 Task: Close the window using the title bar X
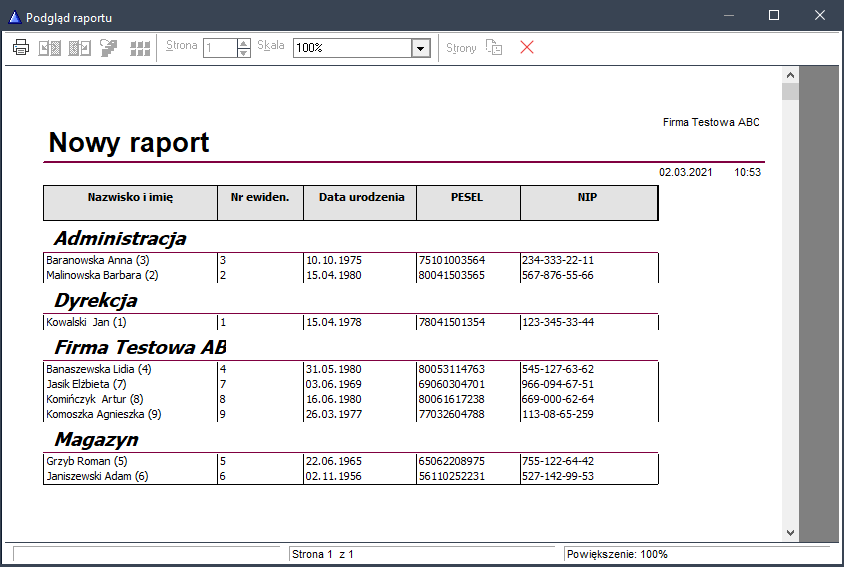[x=820, y=15]
